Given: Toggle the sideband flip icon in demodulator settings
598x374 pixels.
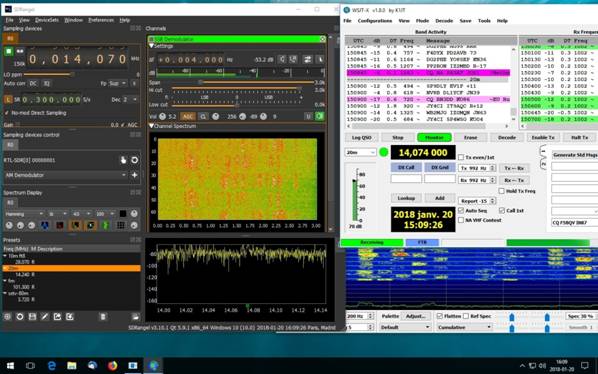Looking at the screenshot, I should [307, 59].
